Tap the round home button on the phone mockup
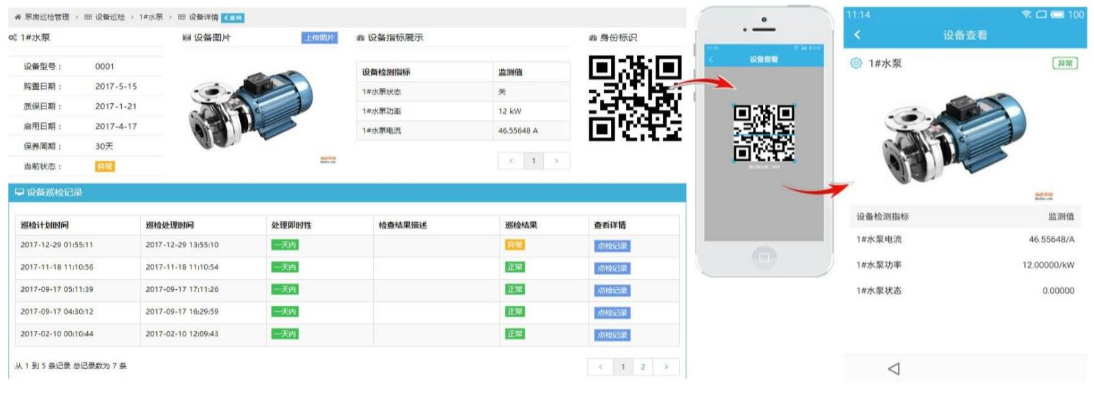This screenshot has height=401, width=1094. (x=764, y=257)
